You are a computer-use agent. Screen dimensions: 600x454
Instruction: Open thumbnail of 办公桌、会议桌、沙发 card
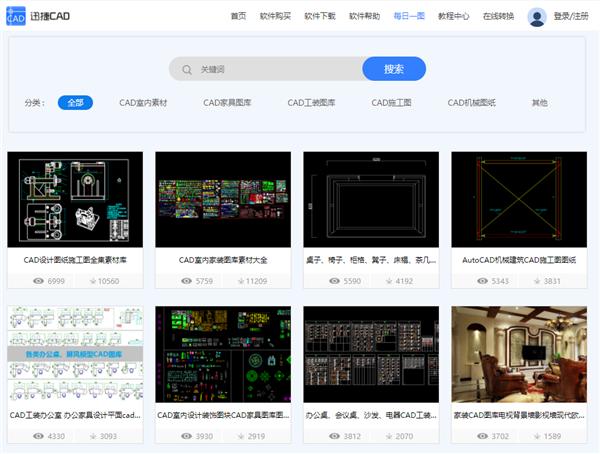pos(371,354)
